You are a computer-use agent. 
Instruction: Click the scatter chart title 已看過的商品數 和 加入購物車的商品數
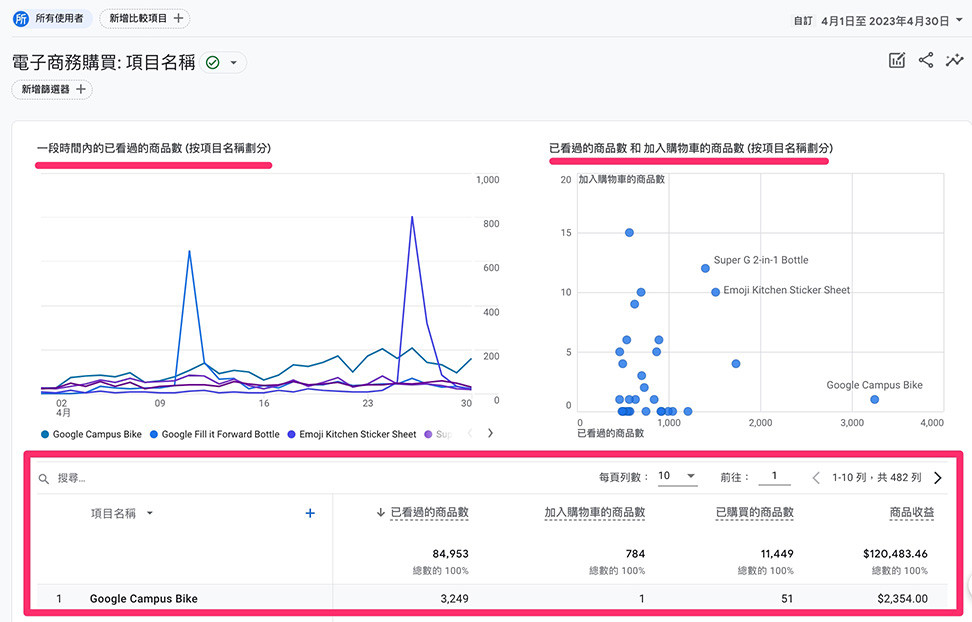tap(691, 148)
